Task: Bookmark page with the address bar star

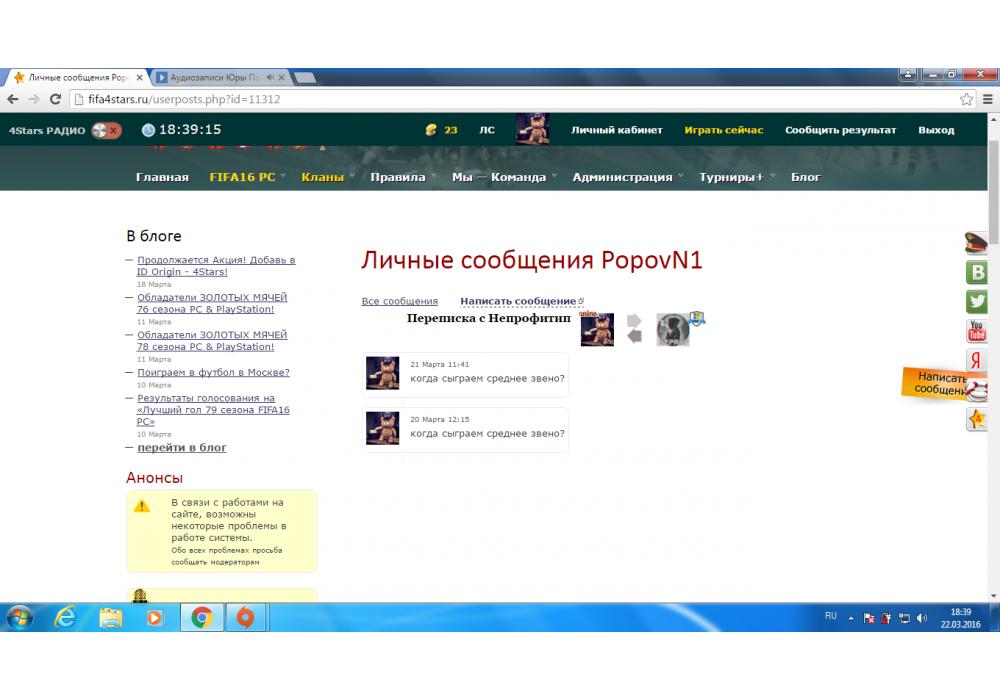Action: [966, 100]
